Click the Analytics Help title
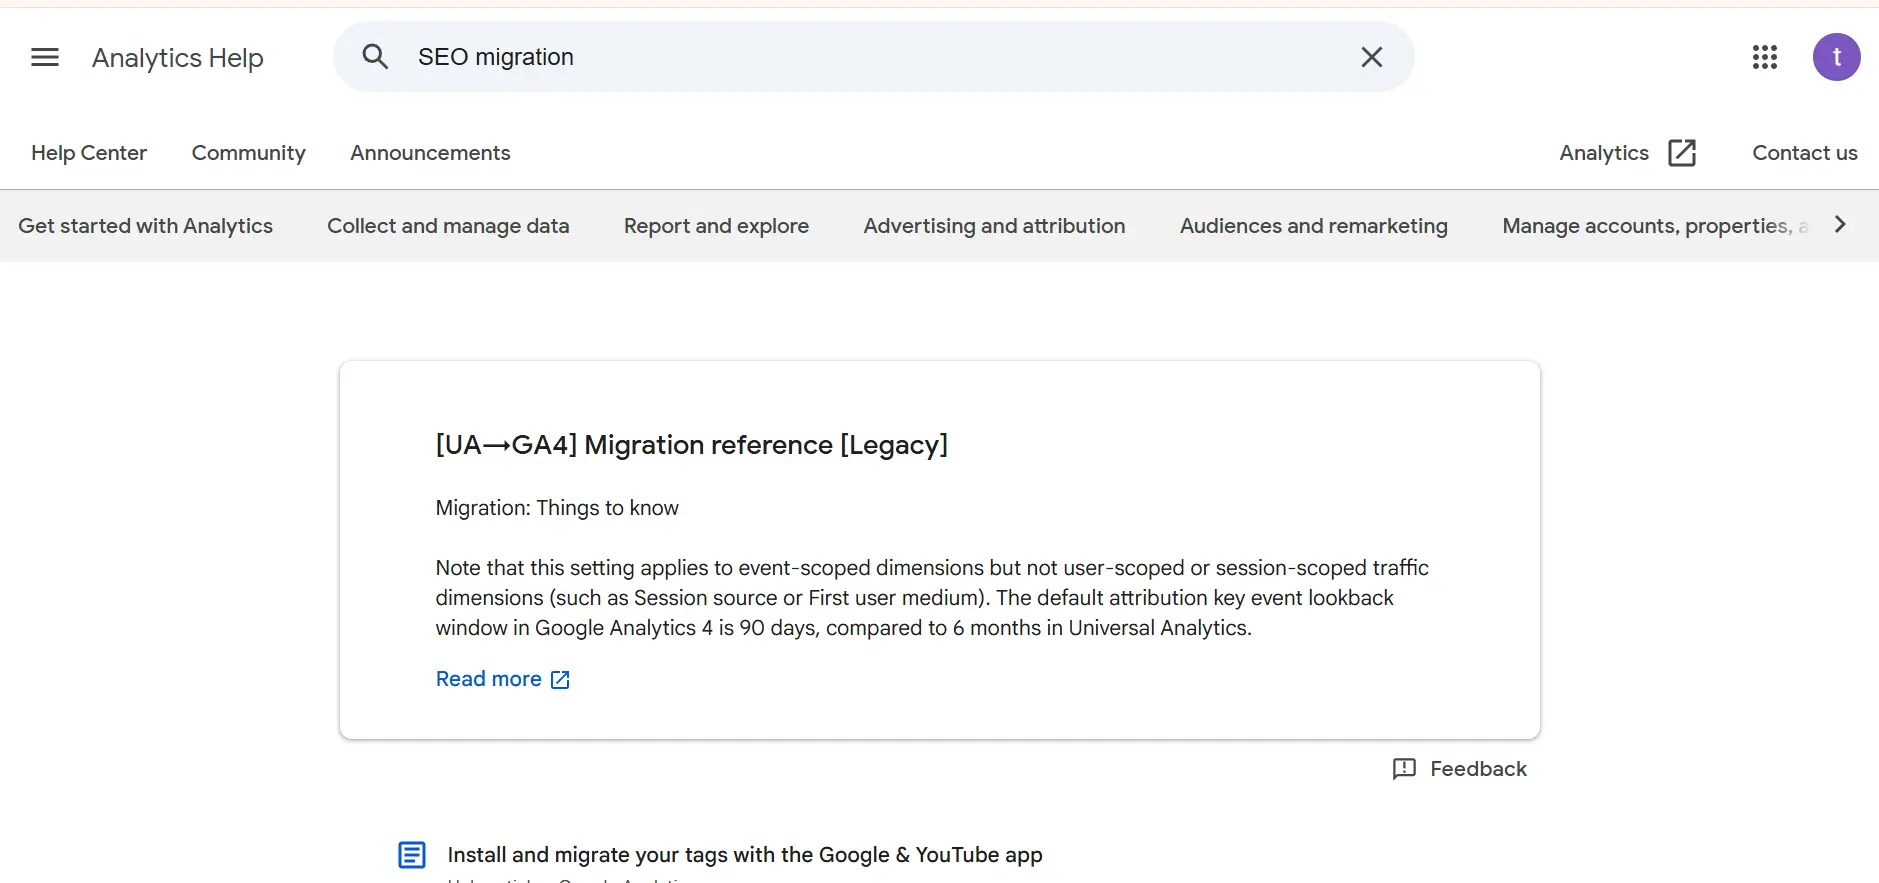 [178, 58]
